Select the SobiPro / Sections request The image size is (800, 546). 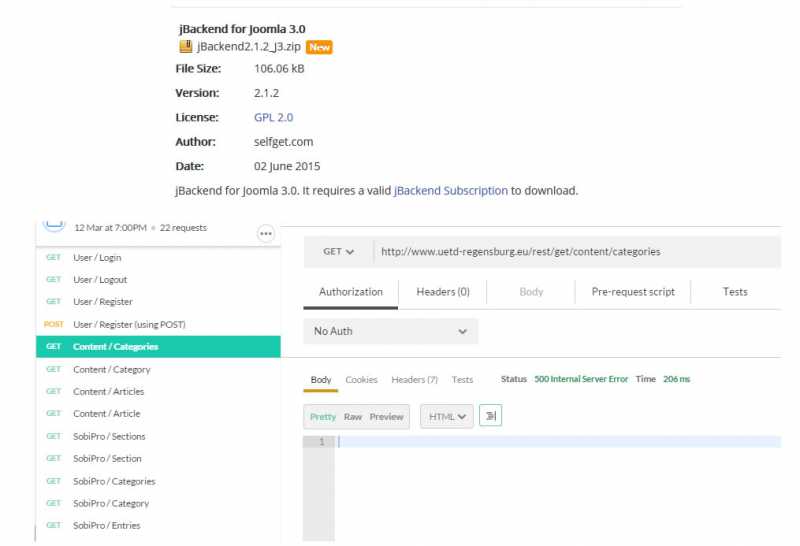[x=158, y=436]
